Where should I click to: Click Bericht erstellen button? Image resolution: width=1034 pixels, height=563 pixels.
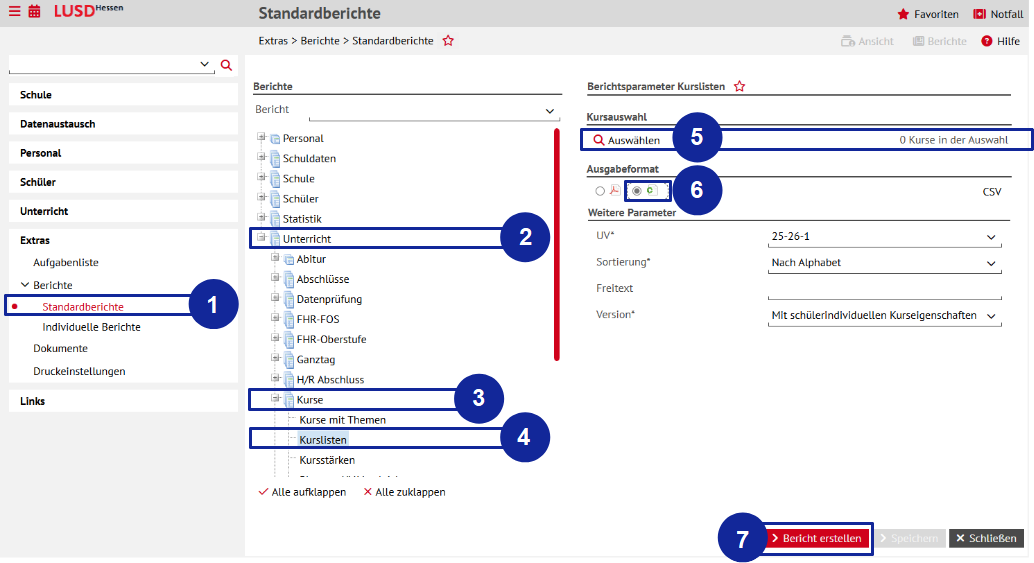pyautogui.click(x=817, y=538)
